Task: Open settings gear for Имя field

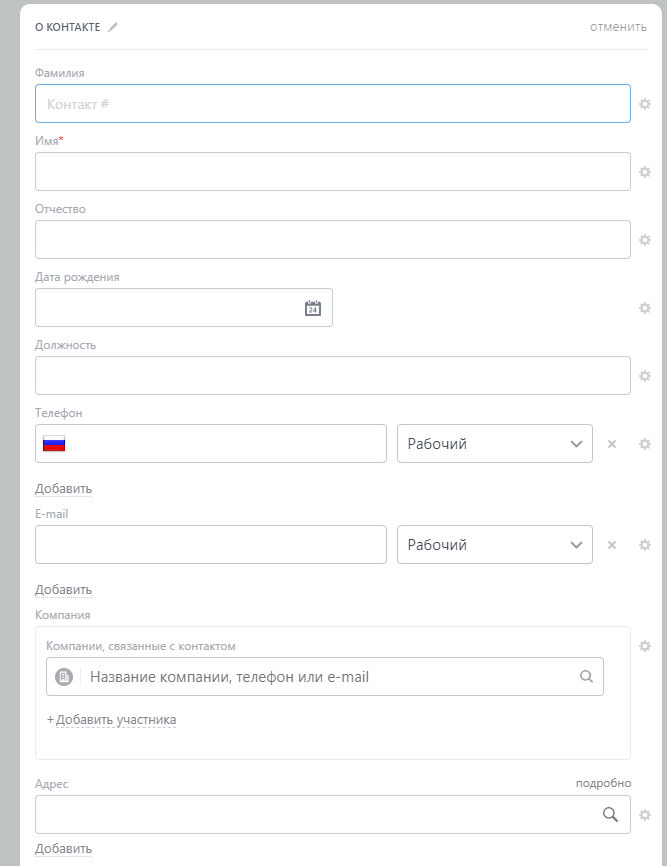Action: (645, 172)
